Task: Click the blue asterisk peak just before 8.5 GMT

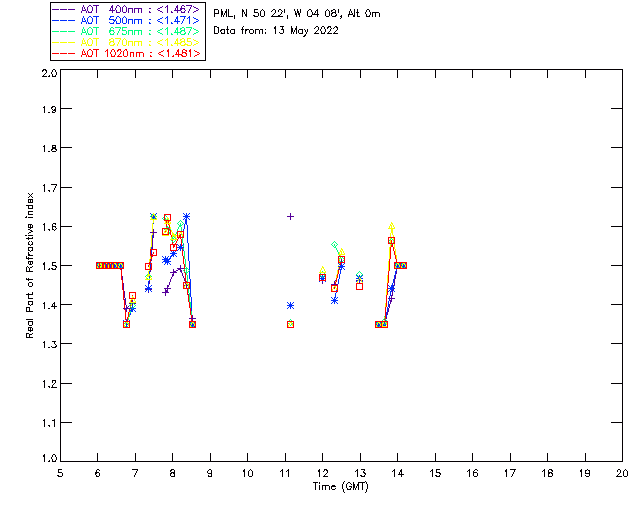Action: 187,216
